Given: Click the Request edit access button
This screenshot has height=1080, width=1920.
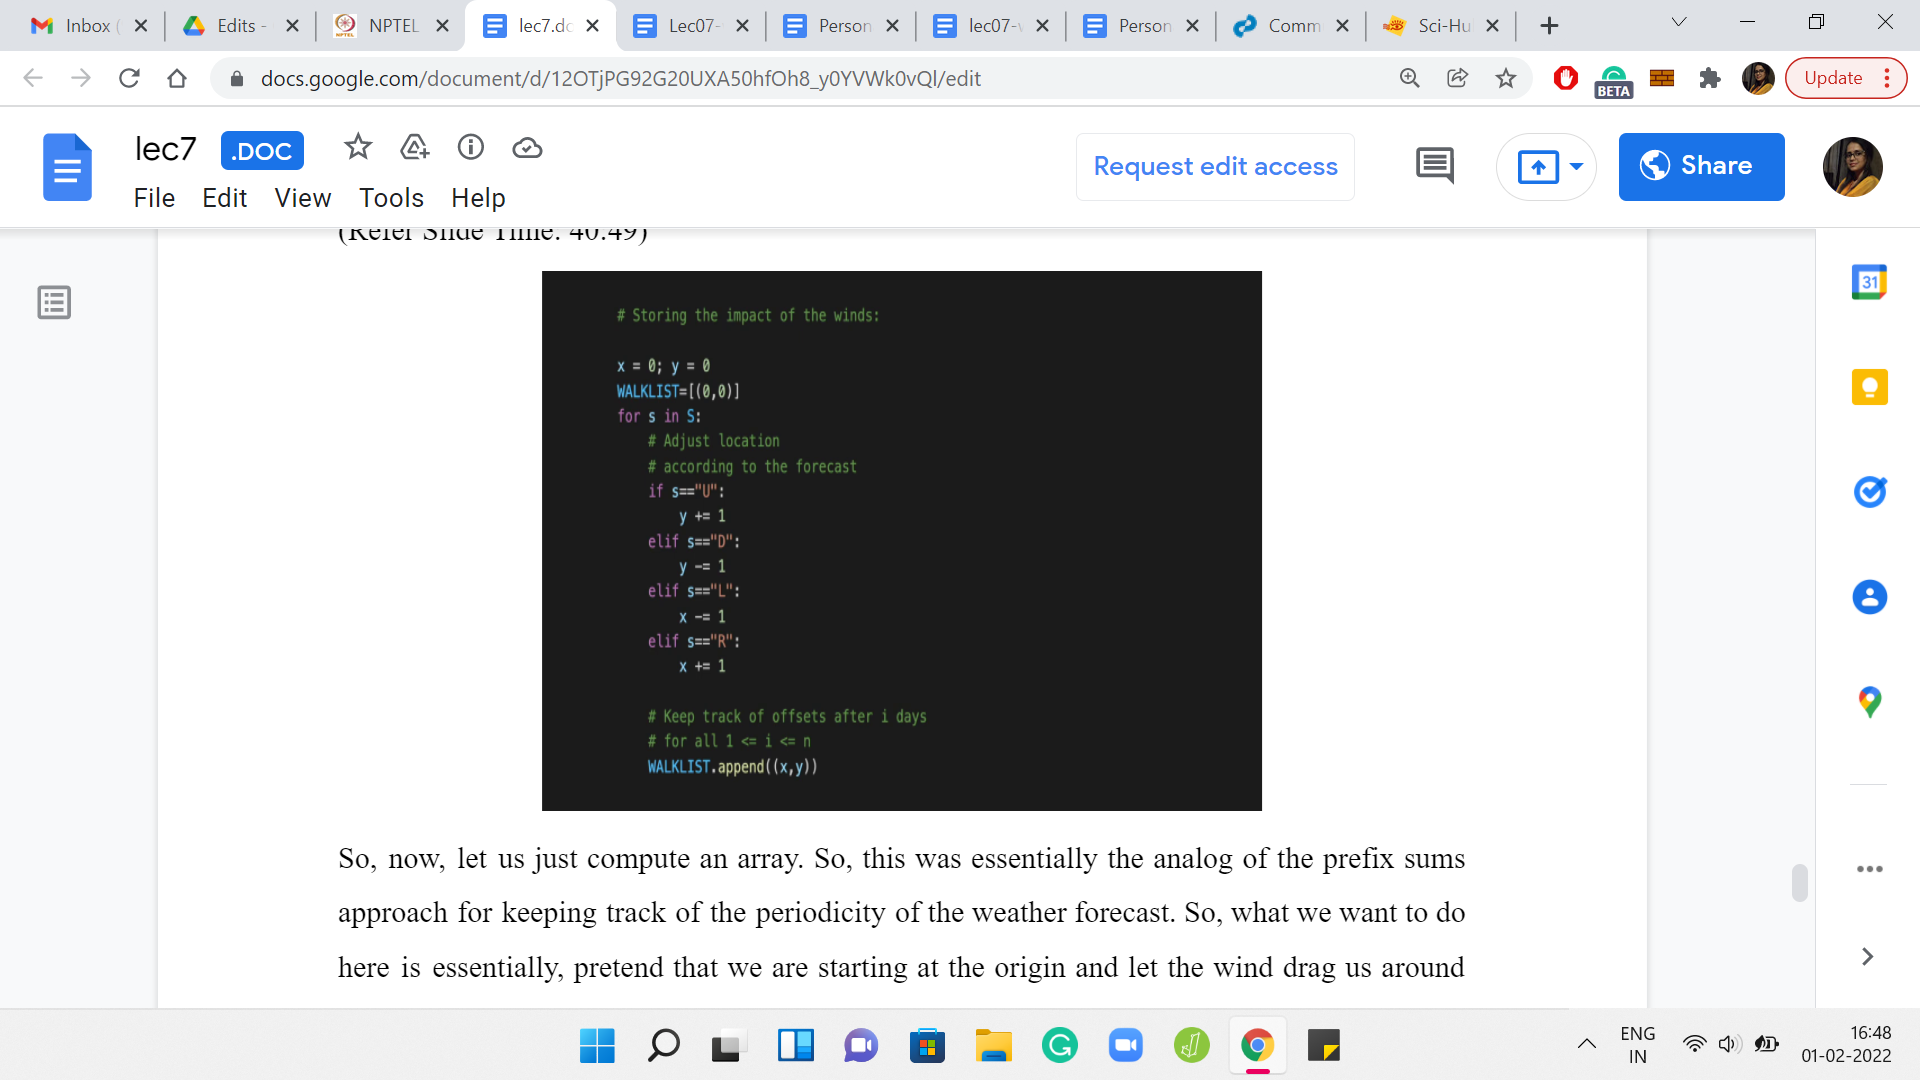Looking at the screenshot, I should 1214,166.
